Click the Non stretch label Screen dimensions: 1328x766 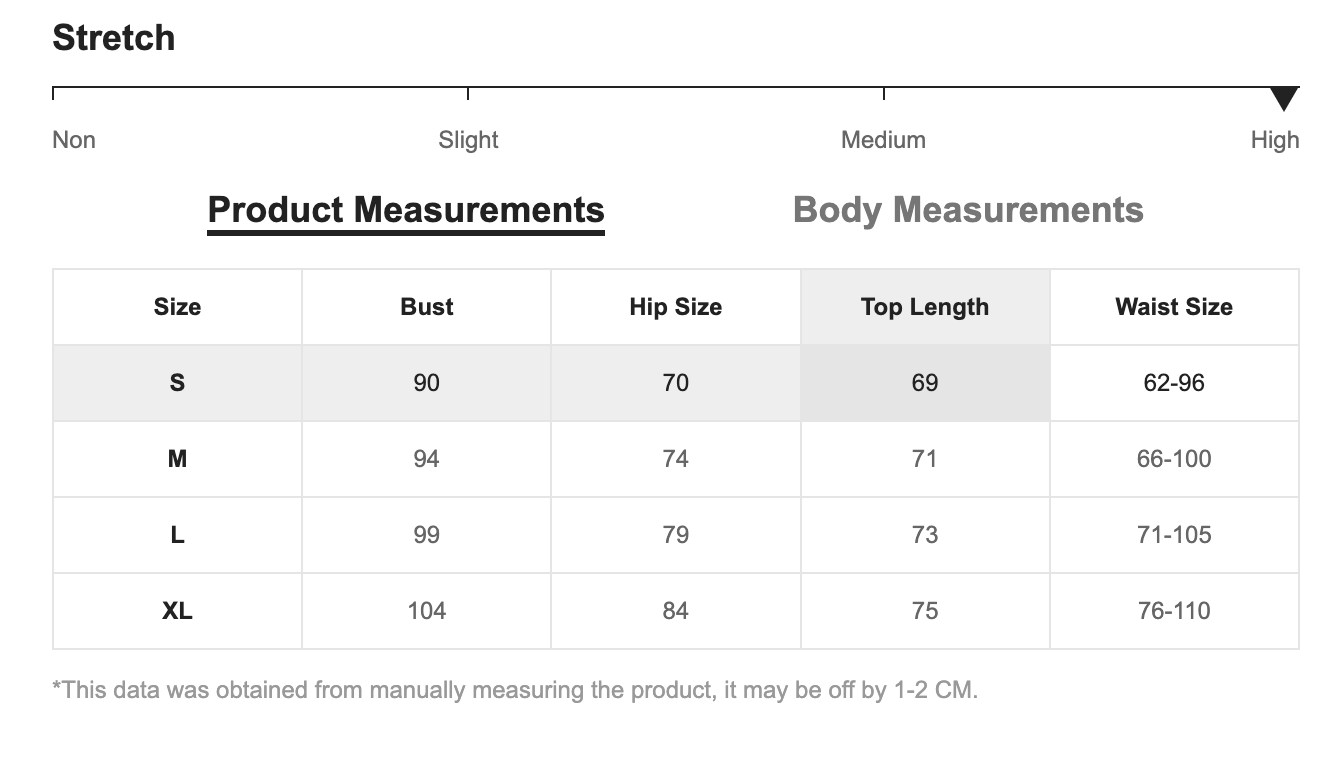pos(74,140)
